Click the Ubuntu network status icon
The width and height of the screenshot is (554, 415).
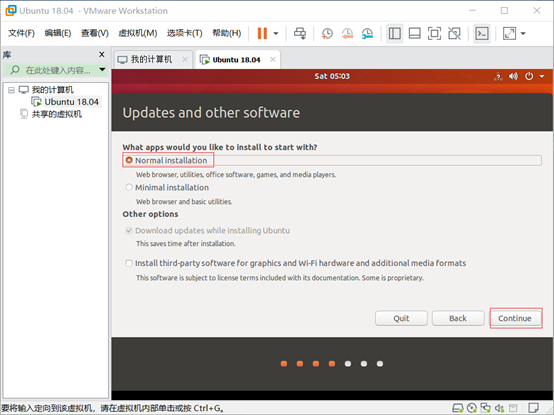coord(498,76)
